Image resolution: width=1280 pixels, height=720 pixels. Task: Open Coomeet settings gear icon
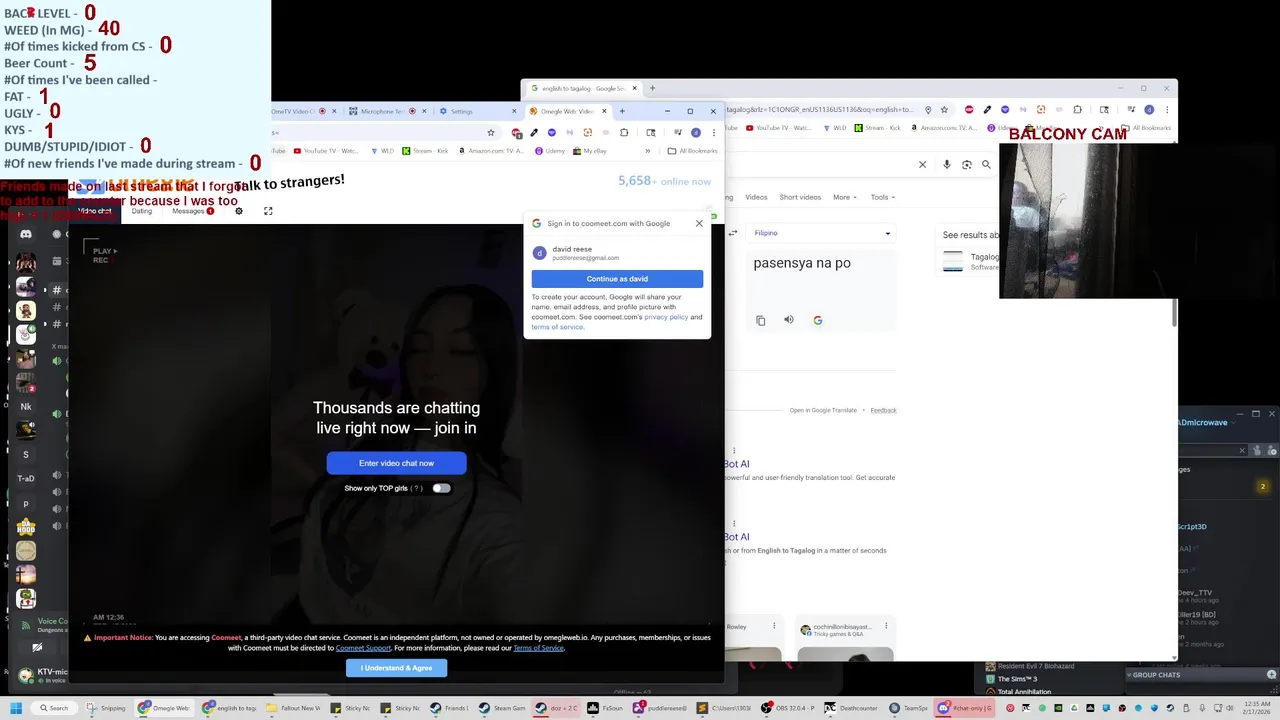pos(239,211)
